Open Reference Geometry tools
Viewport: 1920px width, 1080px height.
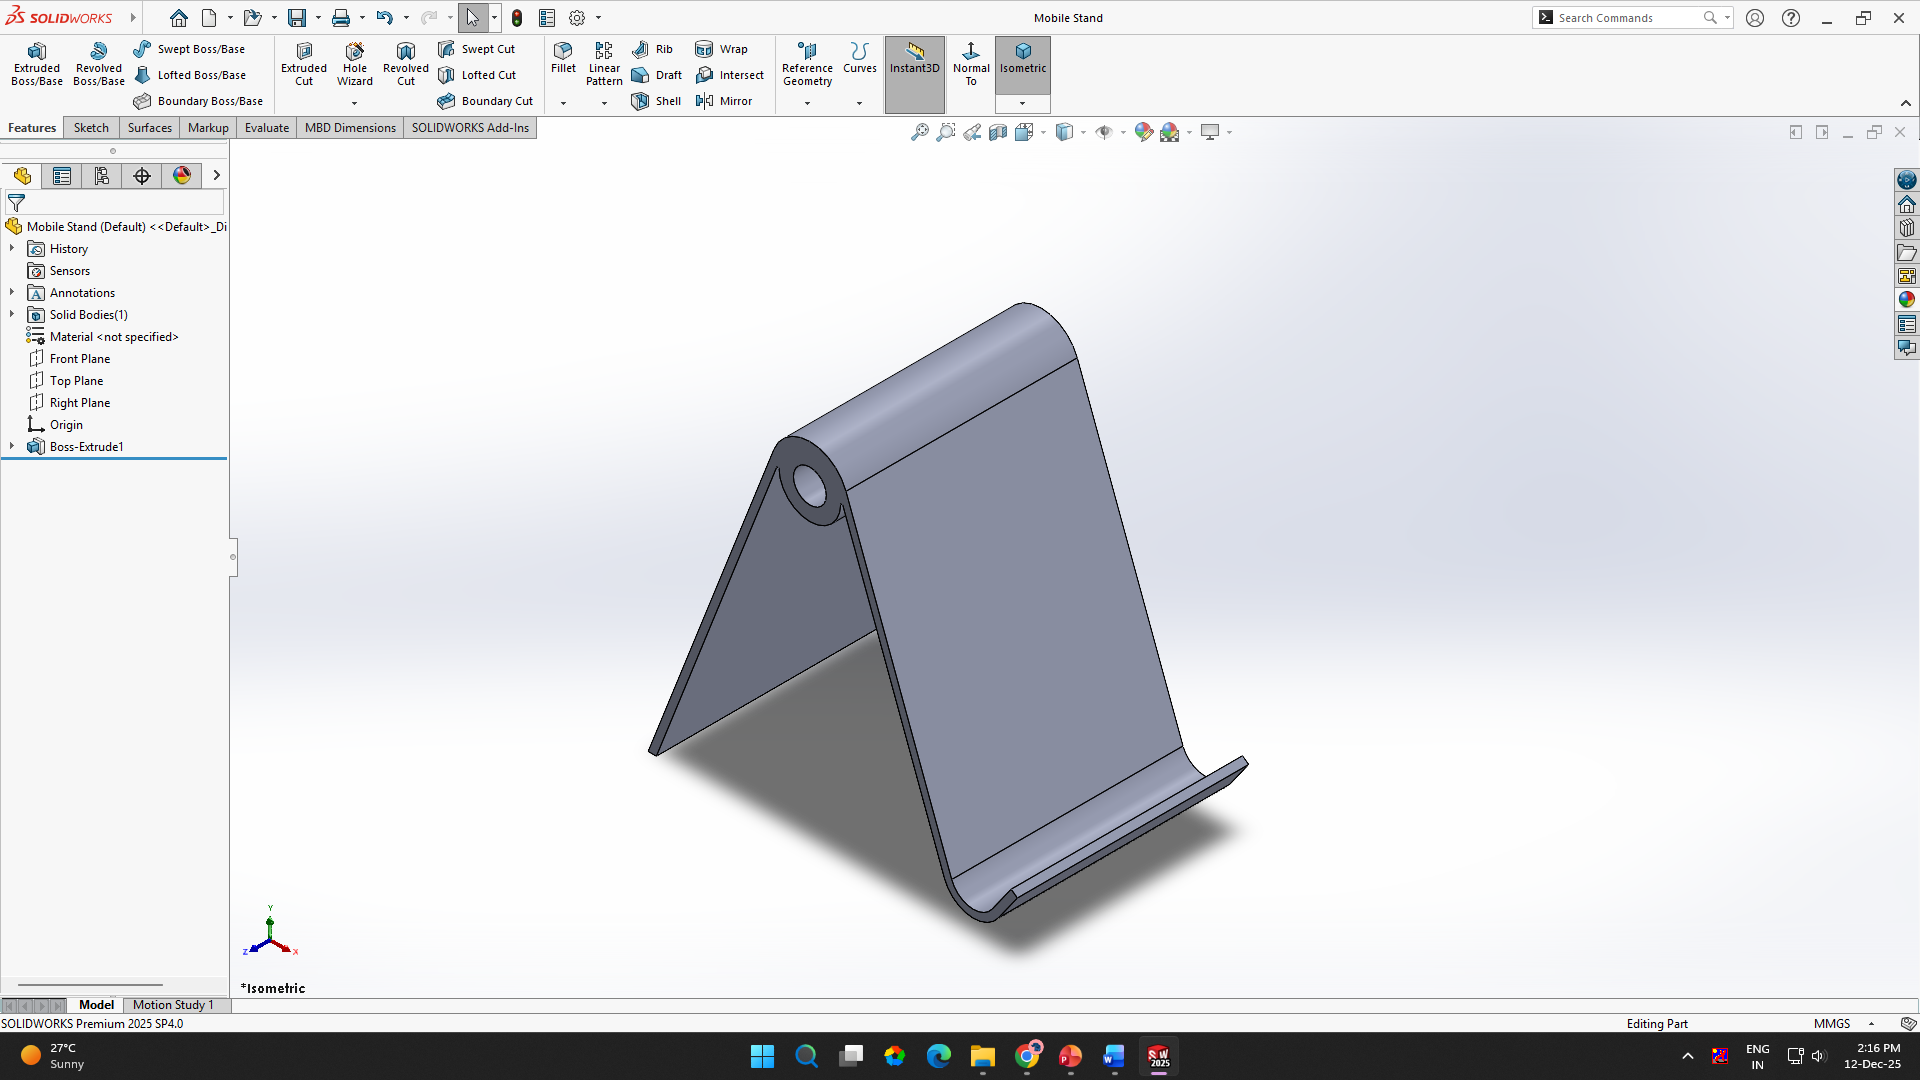coord(807,64)
